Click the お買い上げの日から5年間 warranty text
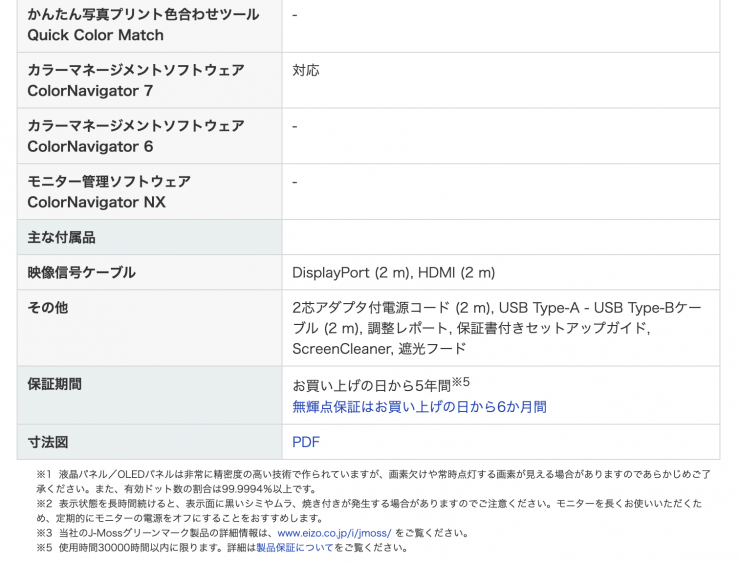Screen dimensions: 740x563 (x=370, y=385)
